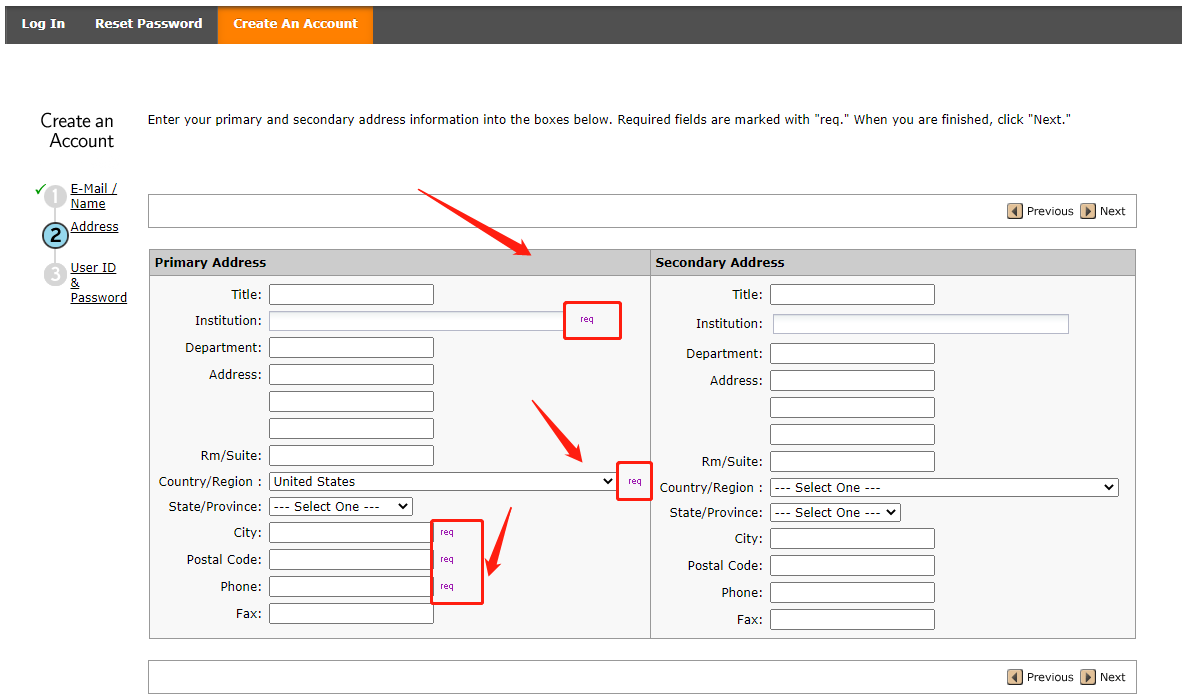
Task: Click the step 1 circle icon
Action: pos(55,197)
